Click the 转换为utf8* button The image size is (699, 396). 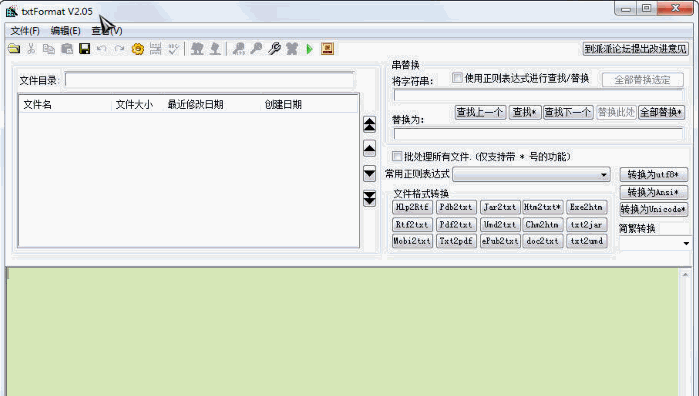654,174
